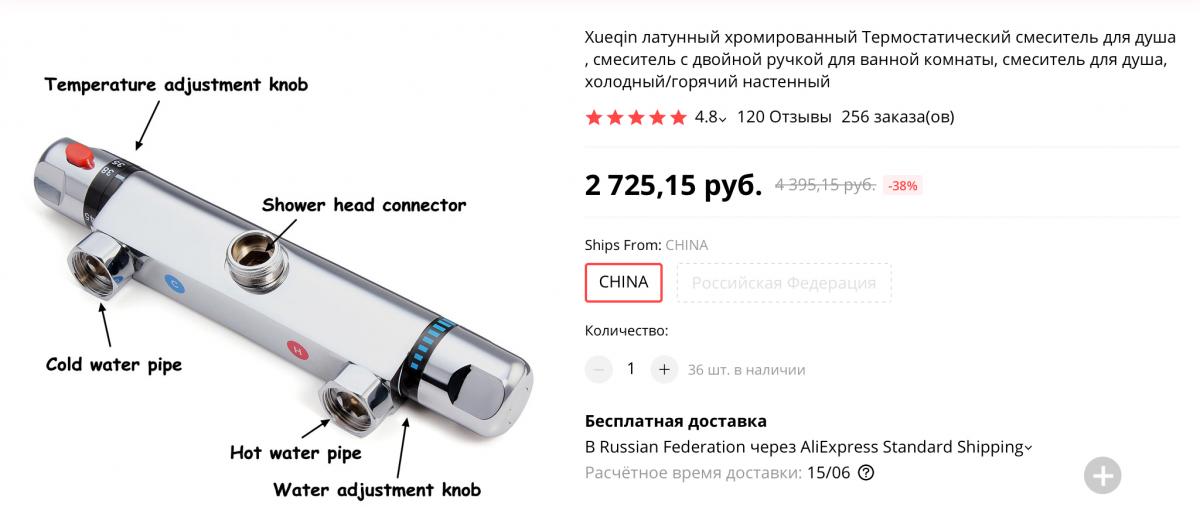Click the -38% discount badge

[903, 185]
